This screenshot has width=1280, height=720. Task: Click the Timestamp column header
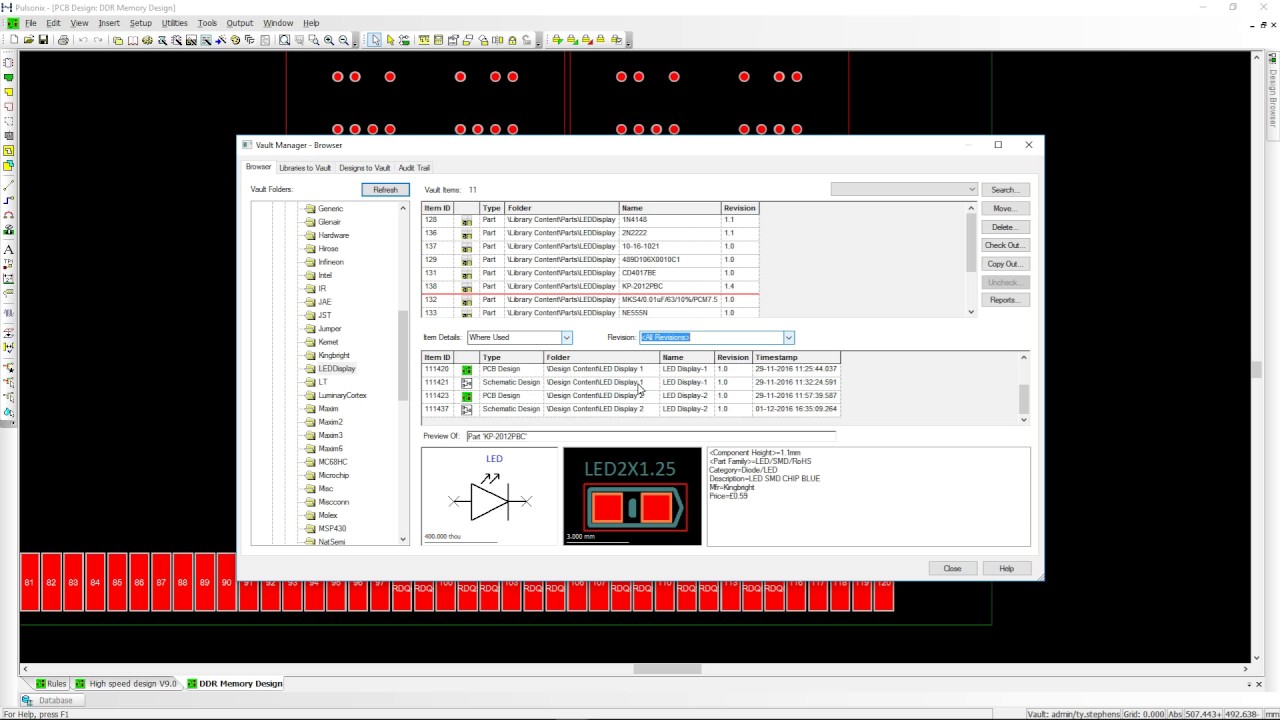coord(796,357)
